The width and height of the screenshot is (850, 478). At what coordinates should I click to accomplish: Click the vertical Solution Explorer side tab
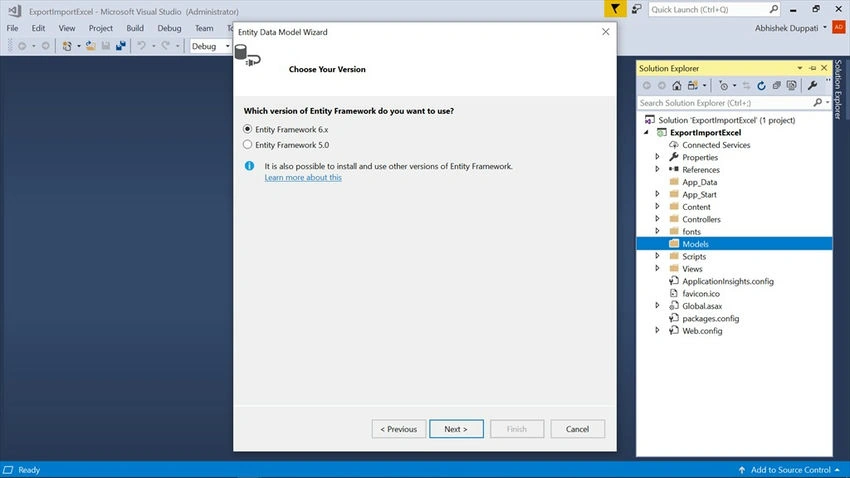click(x=838, y=89)
